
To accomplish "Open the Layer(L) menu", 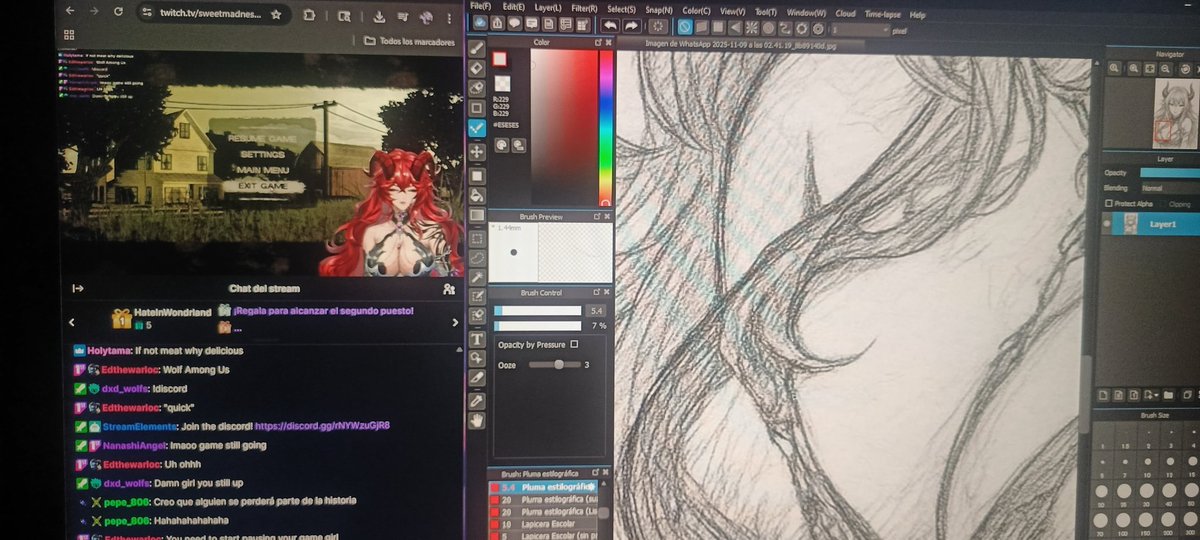I will [548, 7].
